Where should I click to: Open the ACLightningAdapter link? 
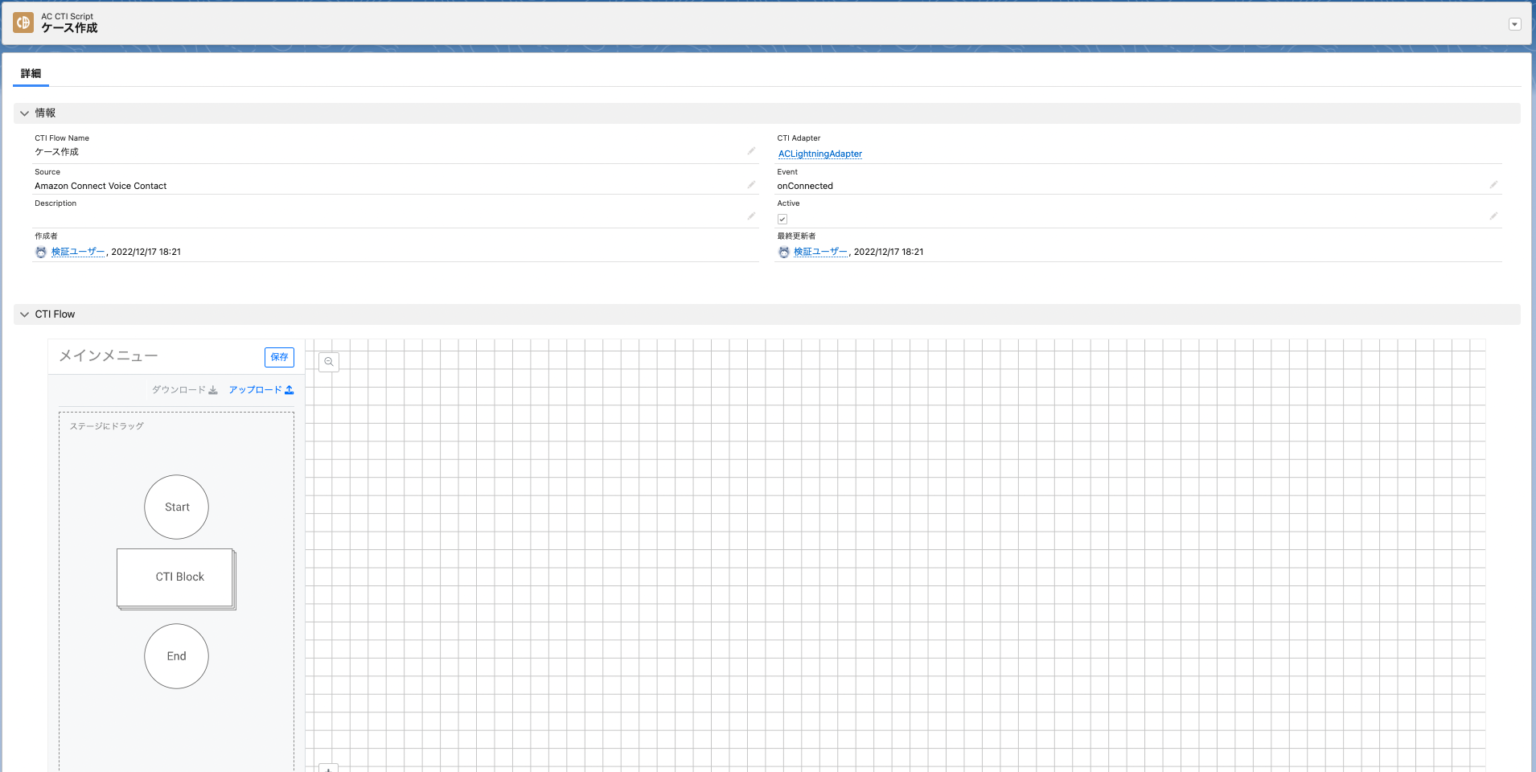pyautogui.click(x=819, y=153)
